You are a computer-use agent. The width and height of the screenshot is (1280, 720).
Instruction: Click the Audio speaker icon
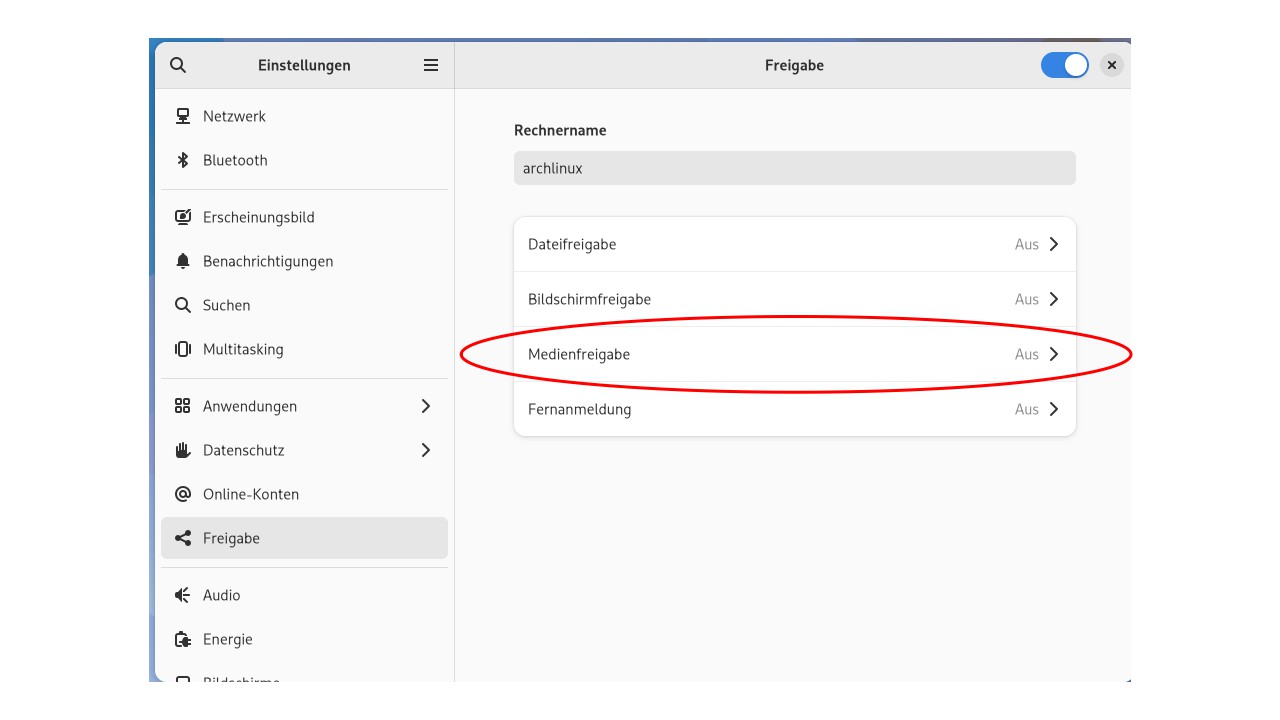click(x=183, y=595)
